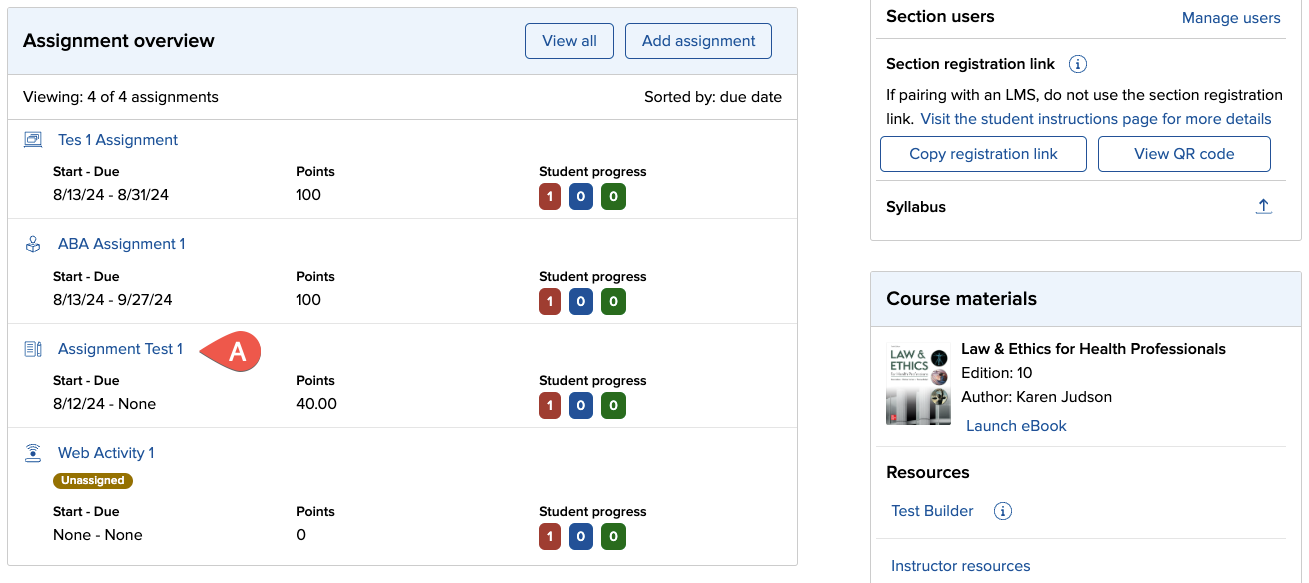Click the Web Activity 1 type icon

tap(33, 453)
